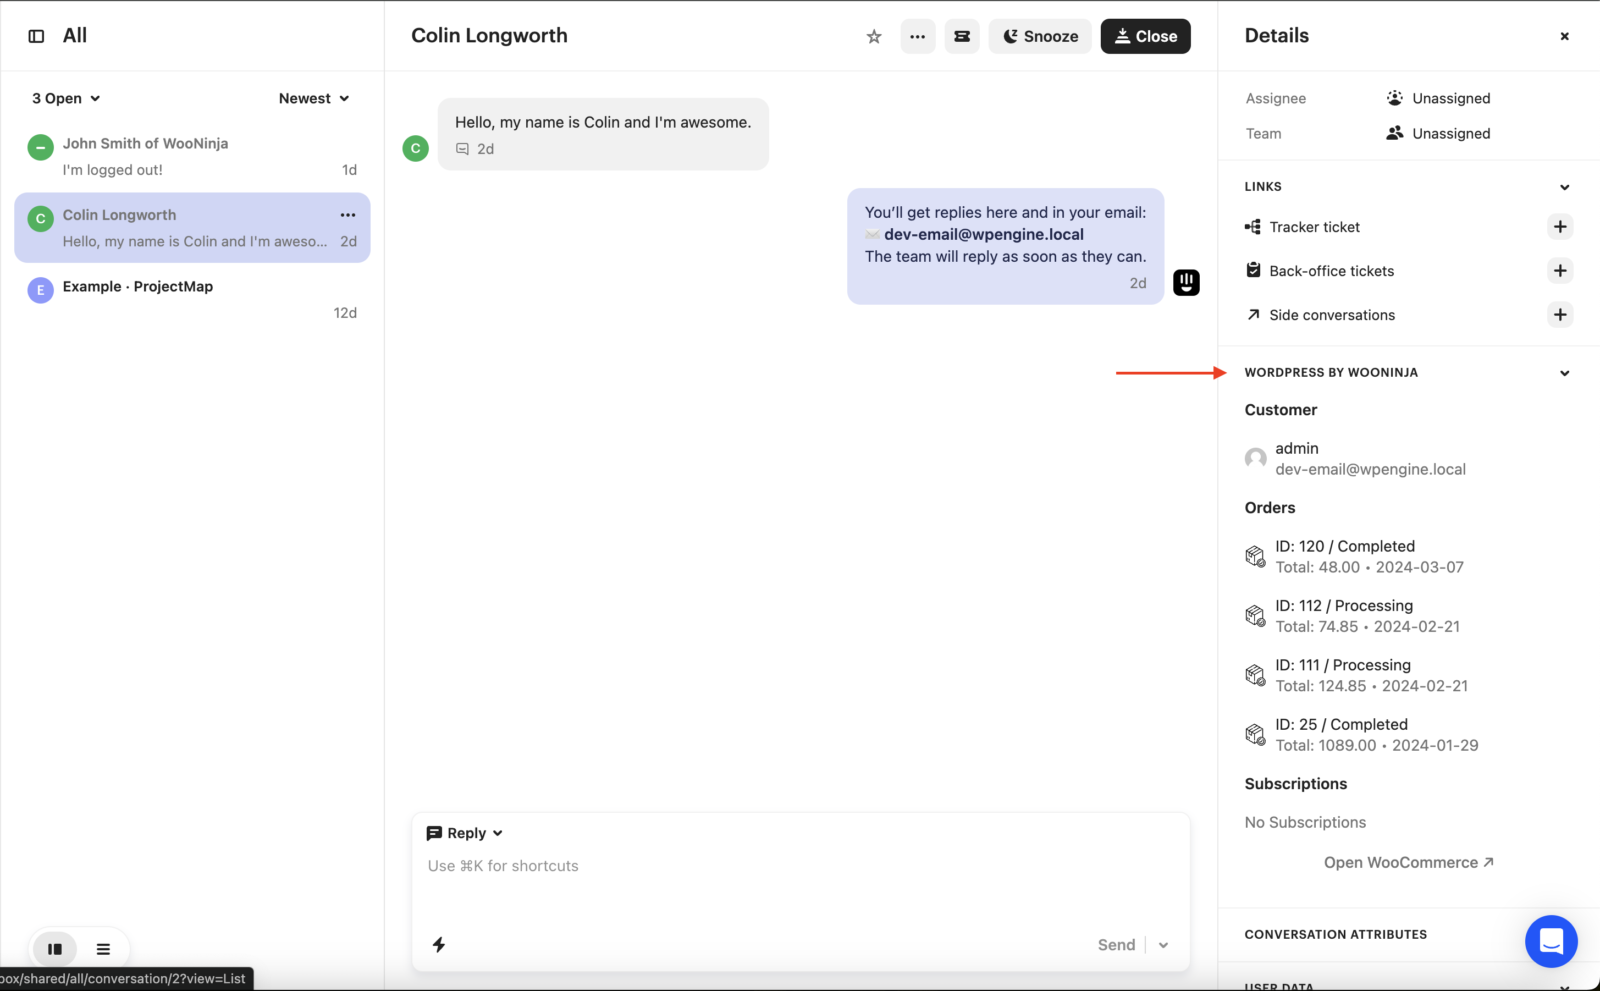Viewport: 1600px width, 991px height.
Task: Switch to list view layout
Action: click(x=103, y=949)
